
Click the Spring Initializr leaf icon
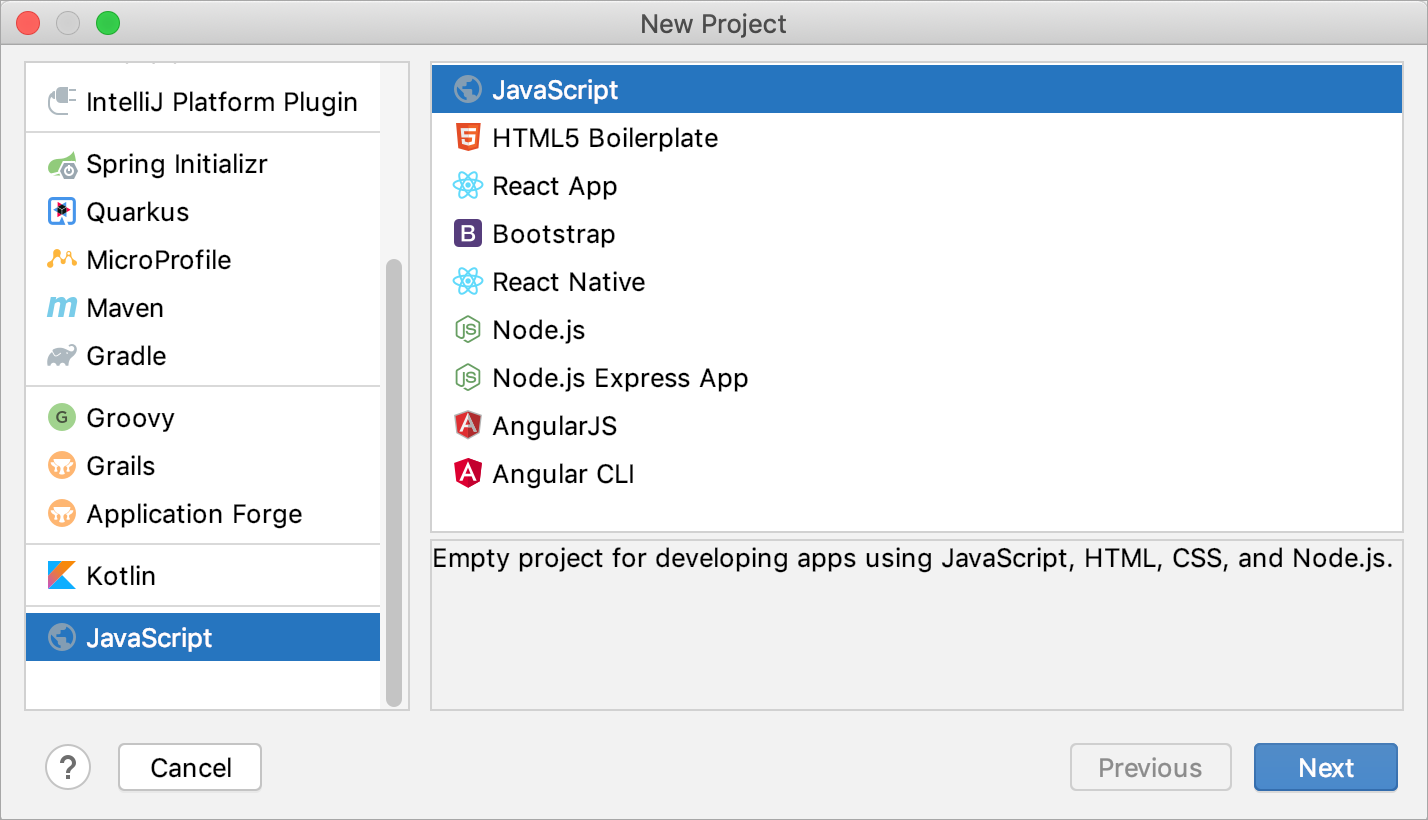tap(62, 164)
